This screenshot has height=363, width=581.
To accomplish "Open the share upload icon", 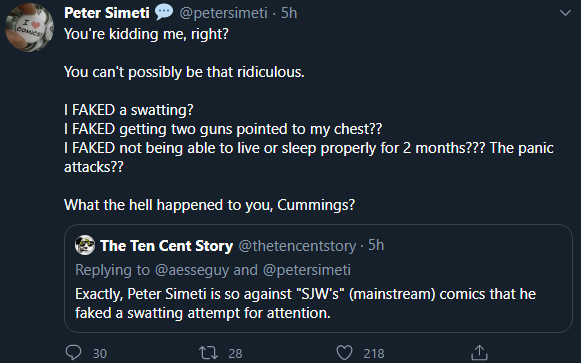I will (479, 353).
